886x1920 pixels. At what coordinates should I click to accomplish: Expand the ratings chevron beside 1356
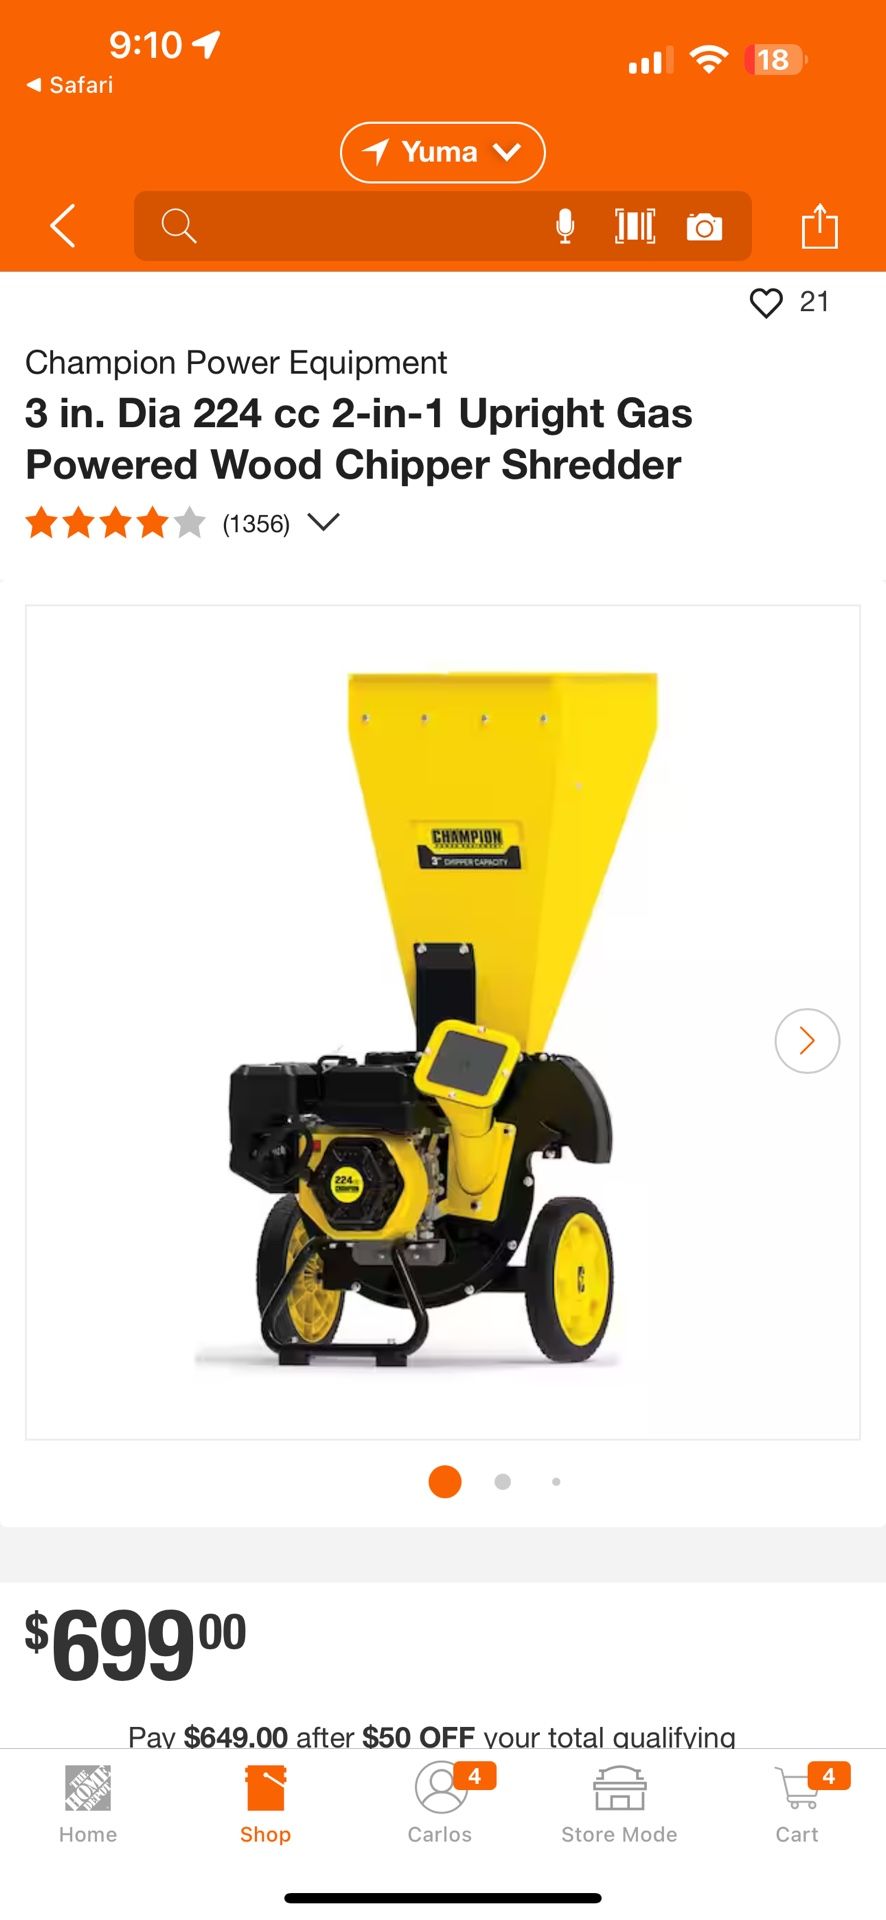pyautogui.click(x=323, y=522)
